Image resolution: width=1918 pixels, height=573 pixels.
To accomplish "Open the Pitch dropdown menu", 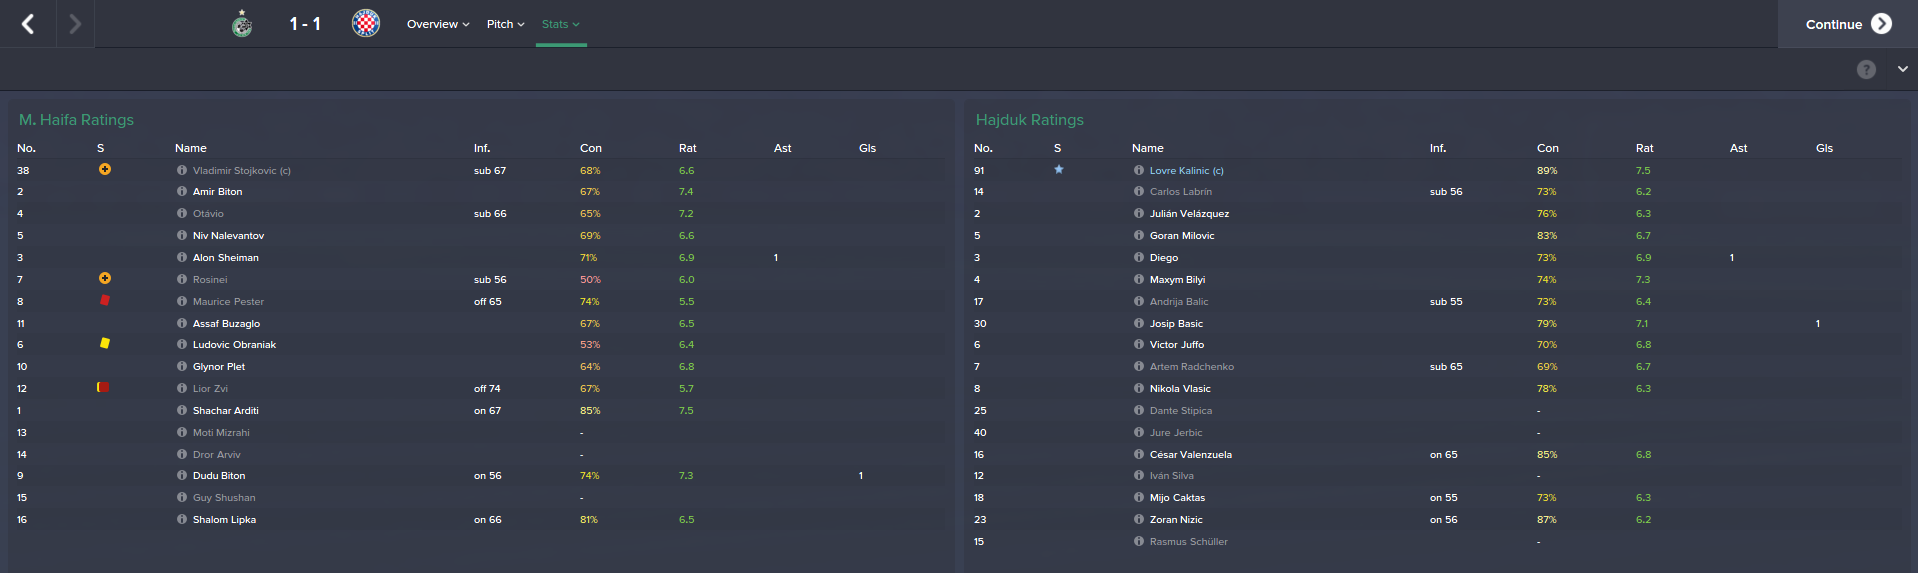I will [x=505, y=24].
